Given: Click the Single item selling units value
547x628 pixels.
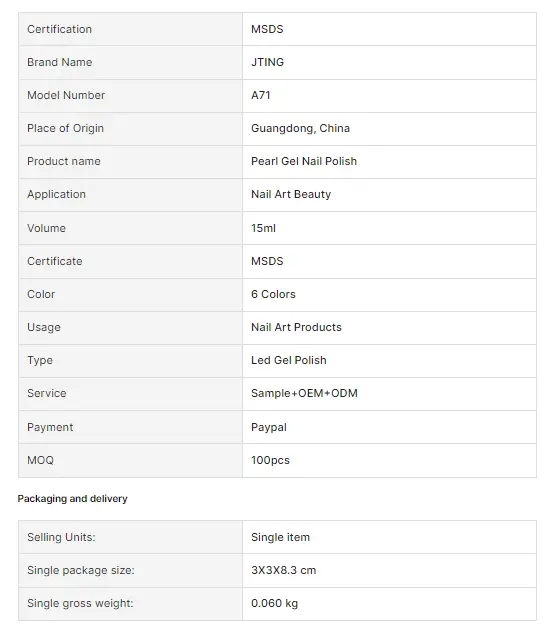Looking at the screenshot, I should point(280,537).
